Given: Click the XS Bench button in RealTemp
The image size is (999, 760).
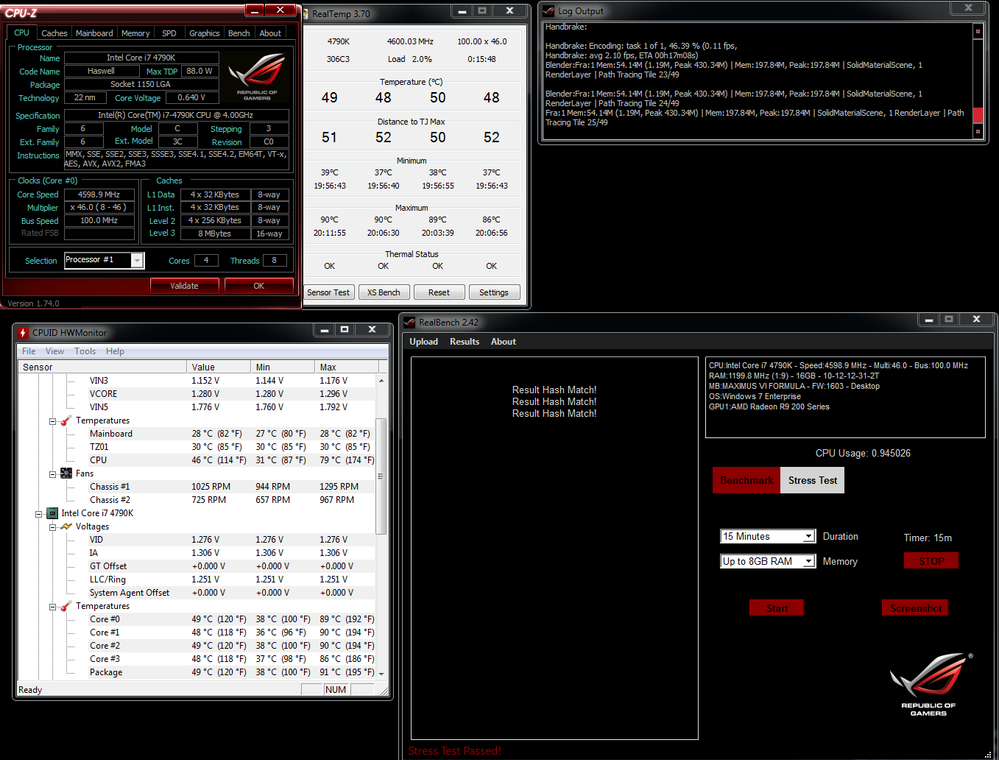Looking at the screenshot, I should point(384,292).
